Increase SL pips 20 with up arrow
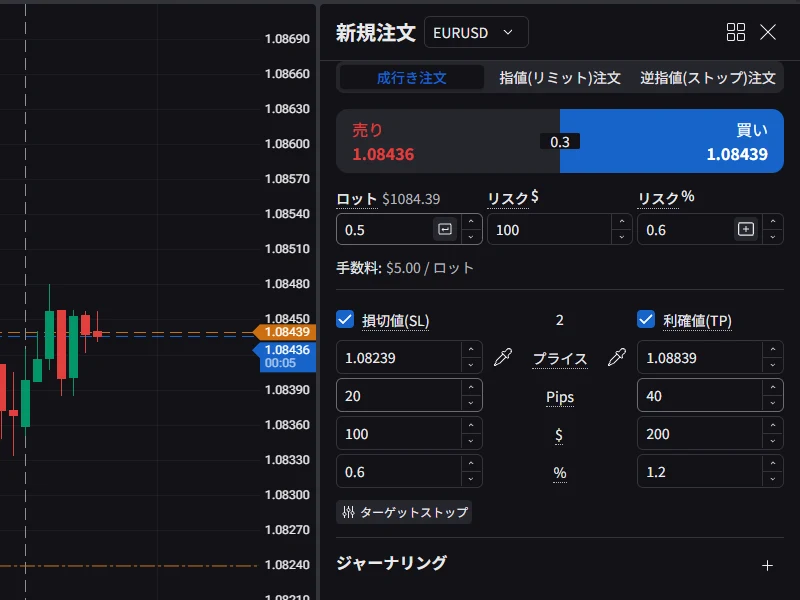The width and height of the screenshot is (800, 600). [x=471, y=387]
